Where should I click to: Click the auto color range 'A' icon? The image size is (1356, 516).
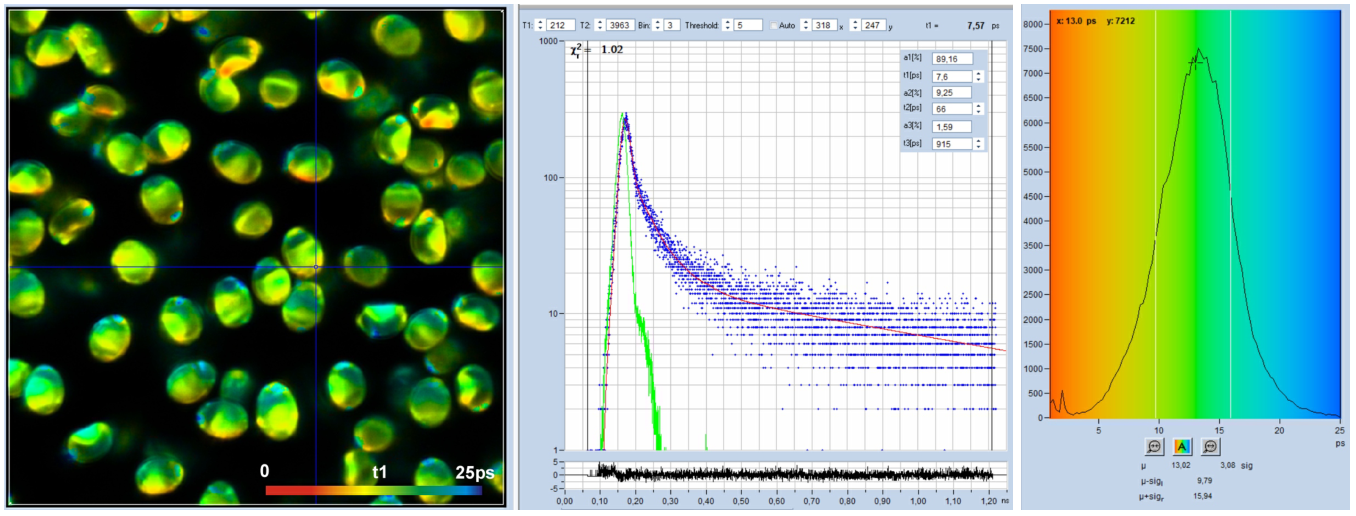(x=1182, y=446)
